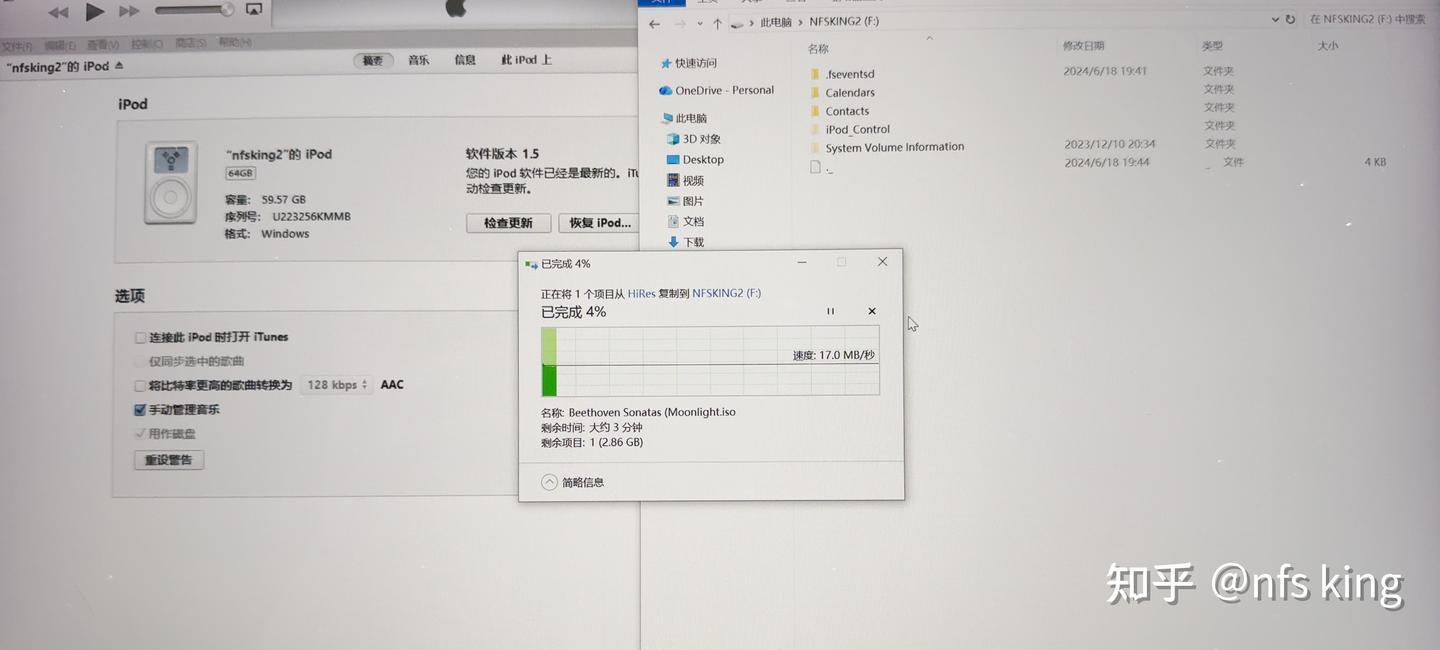This screenshot has width=1440, height=650.
Task: Click the .fseventsd folder icon
Action: point(815,74)
